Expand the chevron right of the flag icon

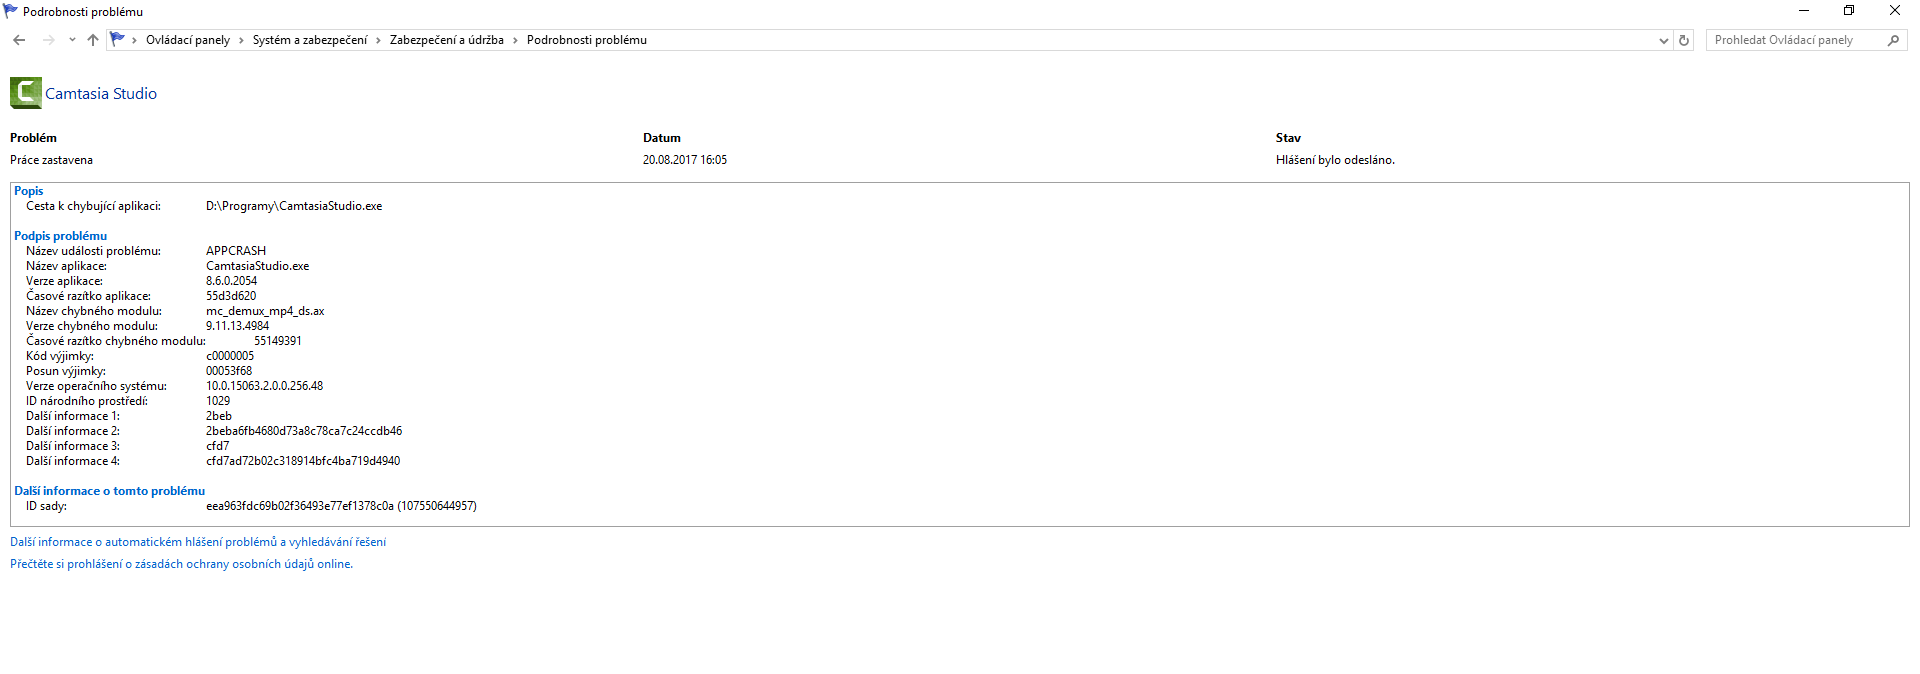point(134,40)
